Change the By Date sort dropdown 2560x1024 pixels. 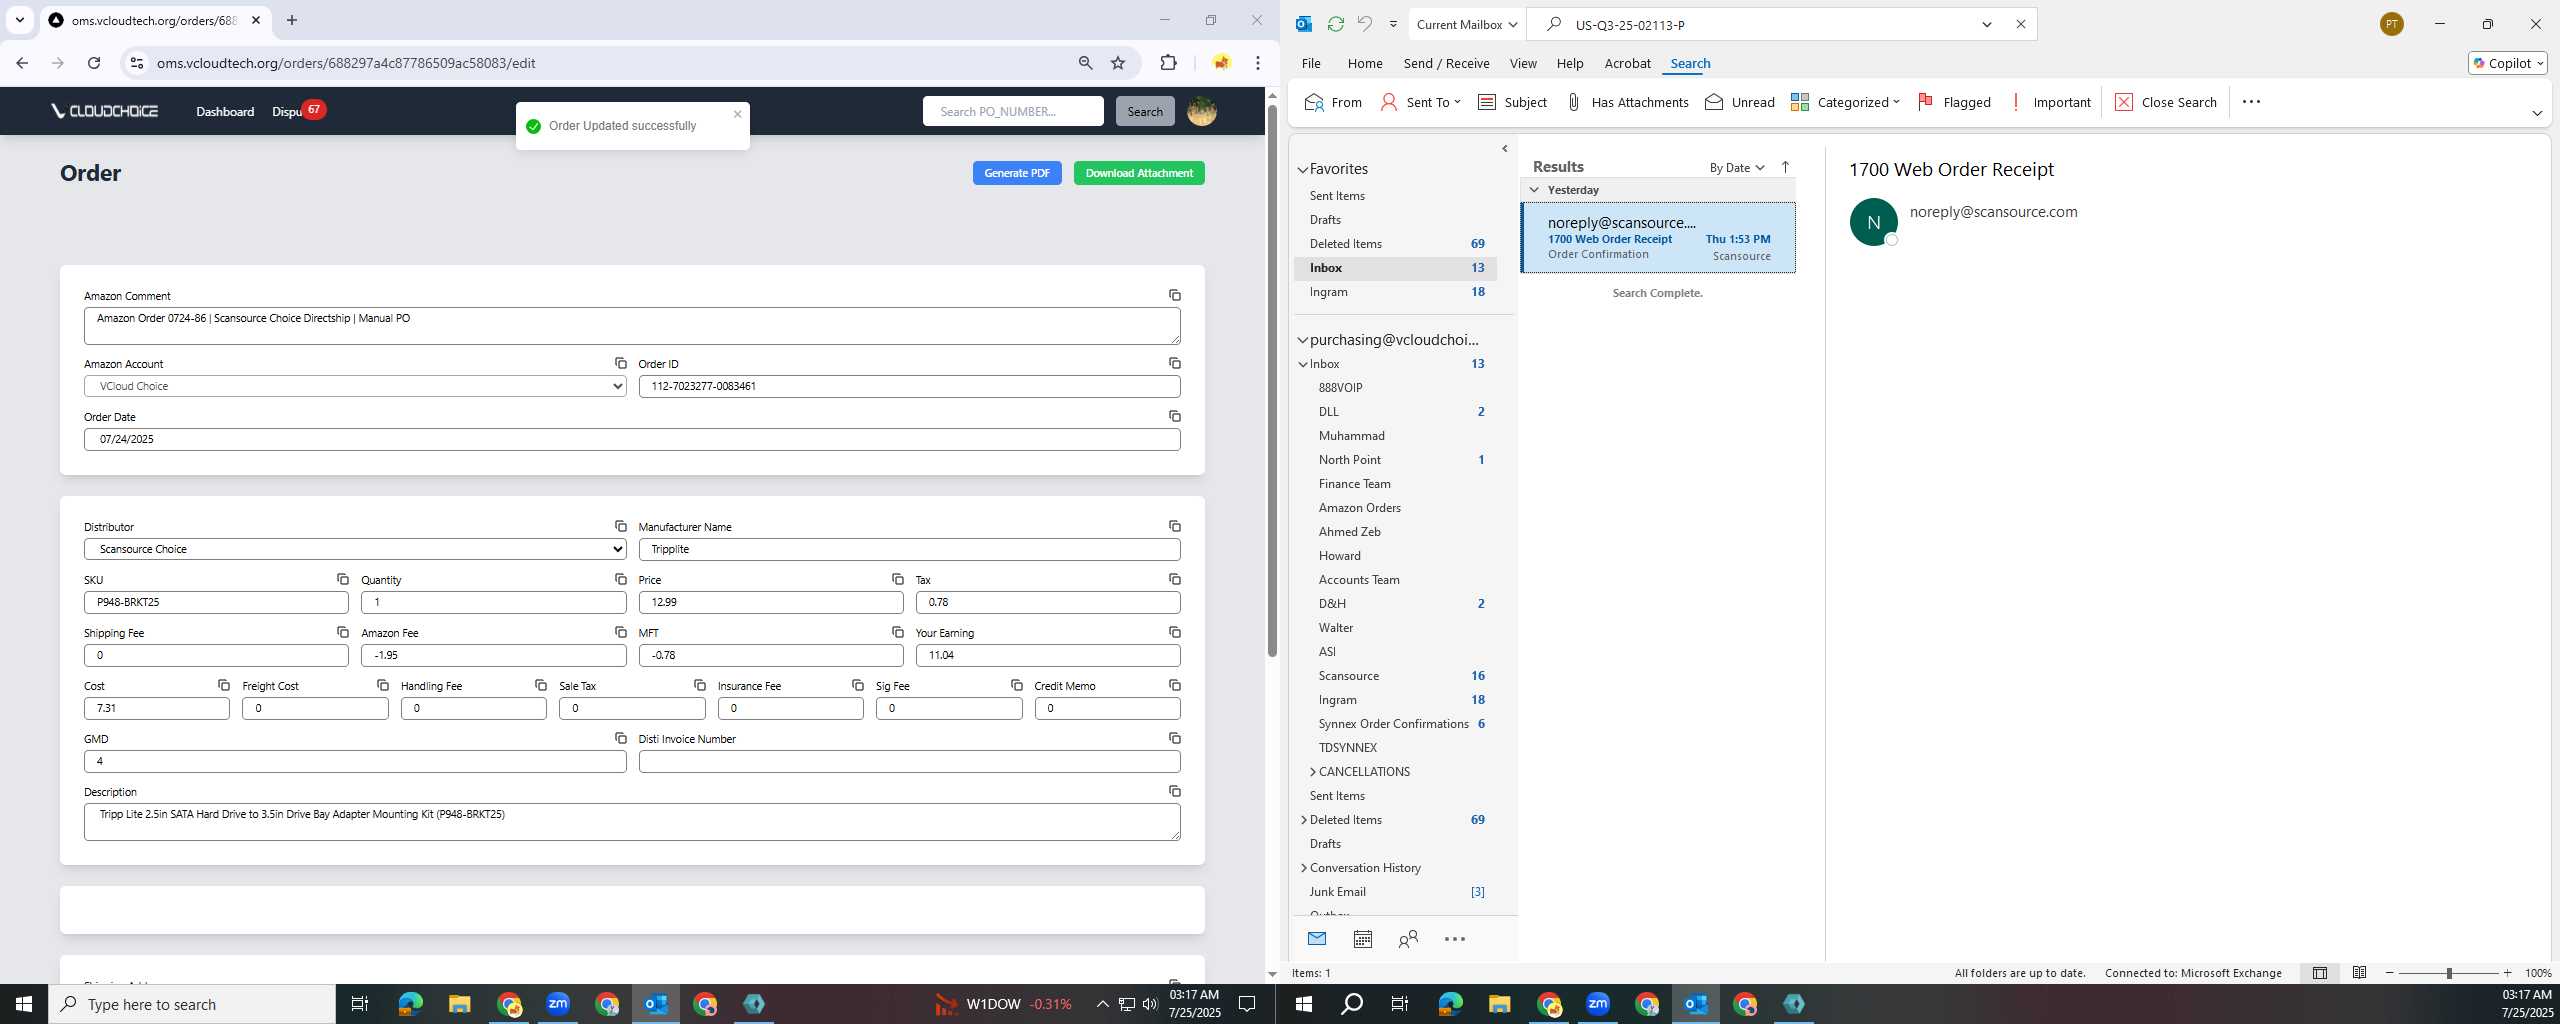click(x=1737, y=167)
